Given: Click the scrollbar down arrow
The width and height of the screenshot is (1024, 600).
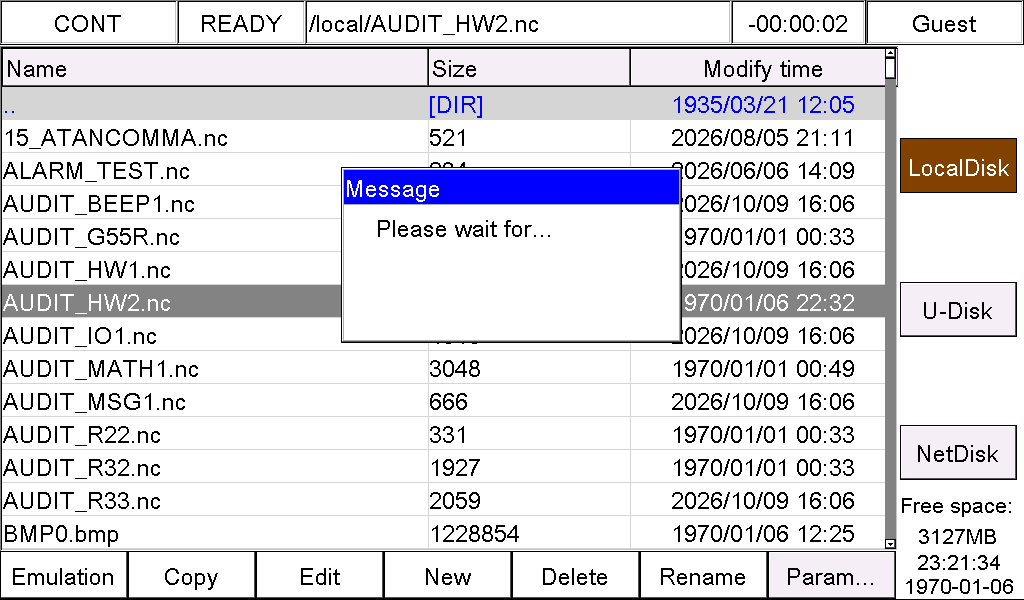Looking at the screenshot, I should coord(890,543).
